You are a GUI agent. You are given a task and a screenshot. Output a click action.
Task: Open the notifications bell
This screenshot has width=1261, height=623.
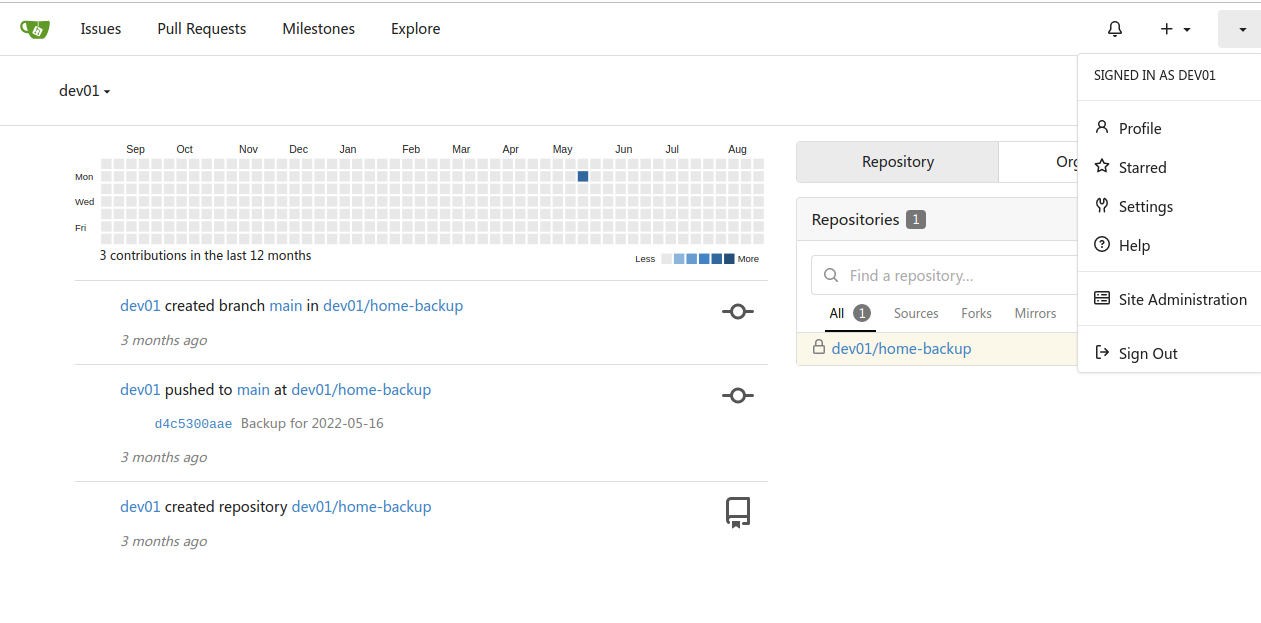coord(1115,29)
